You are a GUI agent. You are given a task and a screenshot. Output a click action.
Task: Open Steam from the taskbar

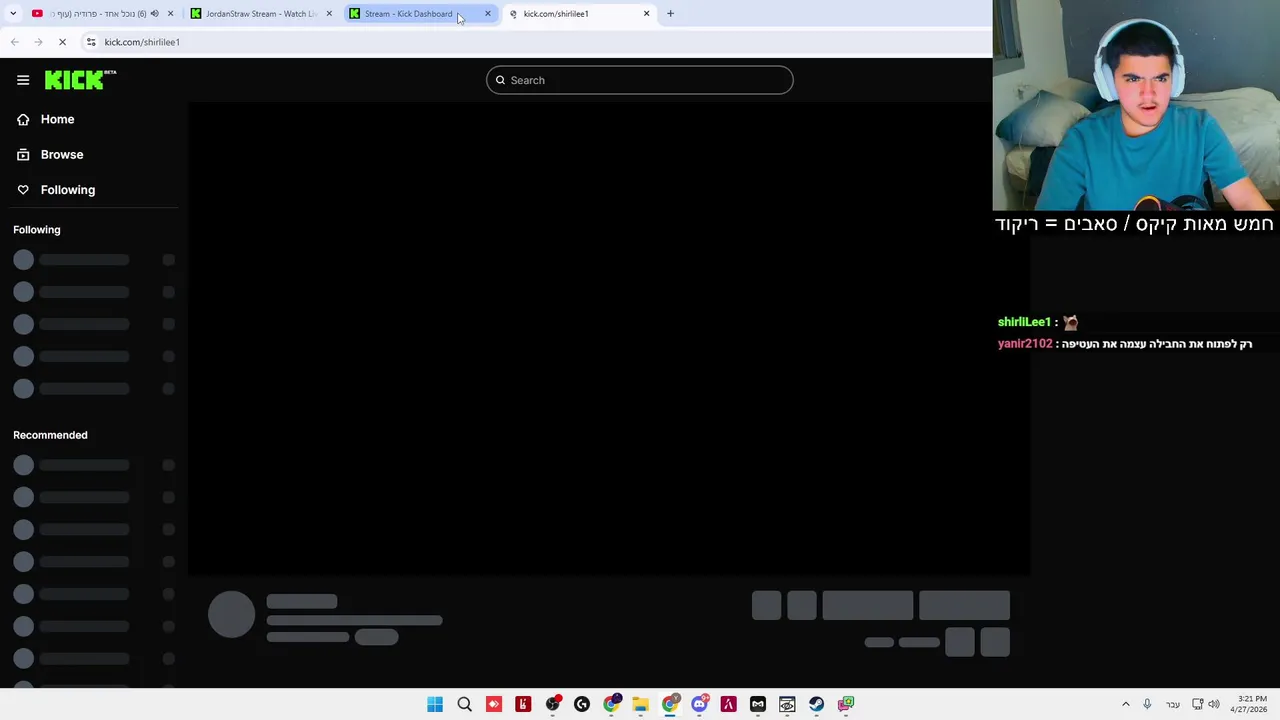(816, 704)
